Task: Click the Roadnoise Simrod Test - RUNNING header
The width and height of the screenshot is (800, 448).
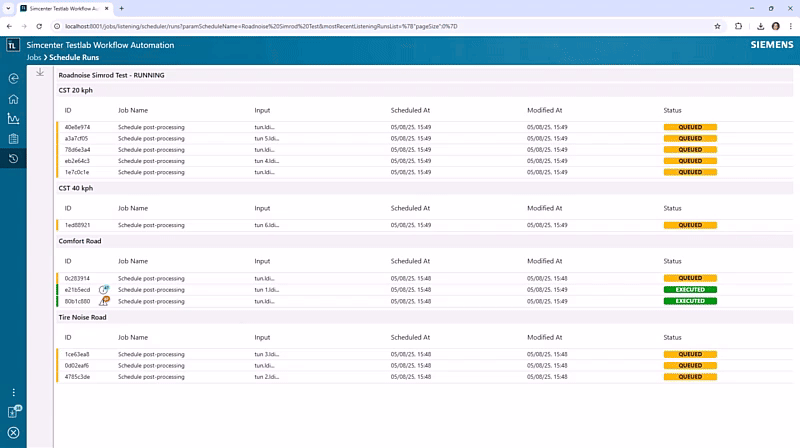Action: tap(425, 75)
